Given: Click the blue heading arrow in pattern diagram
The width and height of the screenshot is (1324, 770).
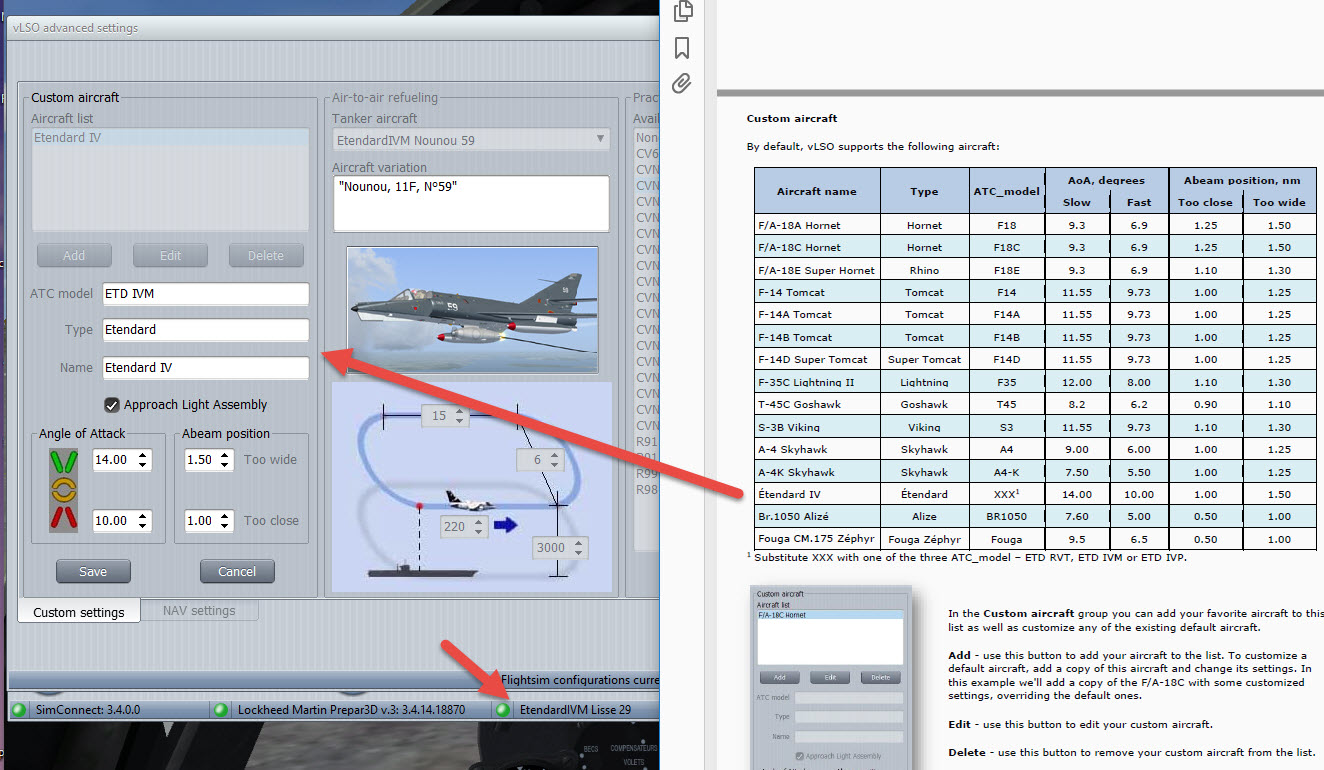Looking at the screenshot, I should click(x=506, y=525).
